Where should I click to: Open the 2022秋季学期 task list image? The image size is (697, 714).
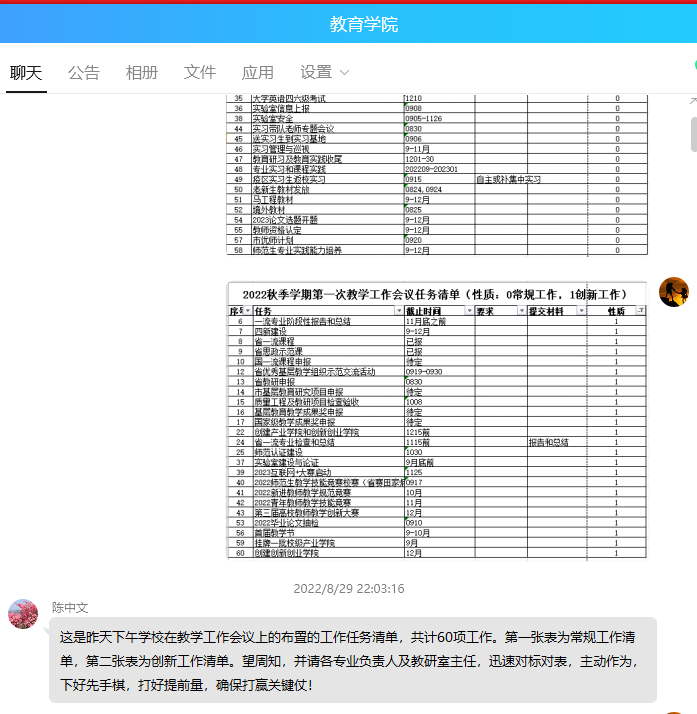(x=437, y=420)
